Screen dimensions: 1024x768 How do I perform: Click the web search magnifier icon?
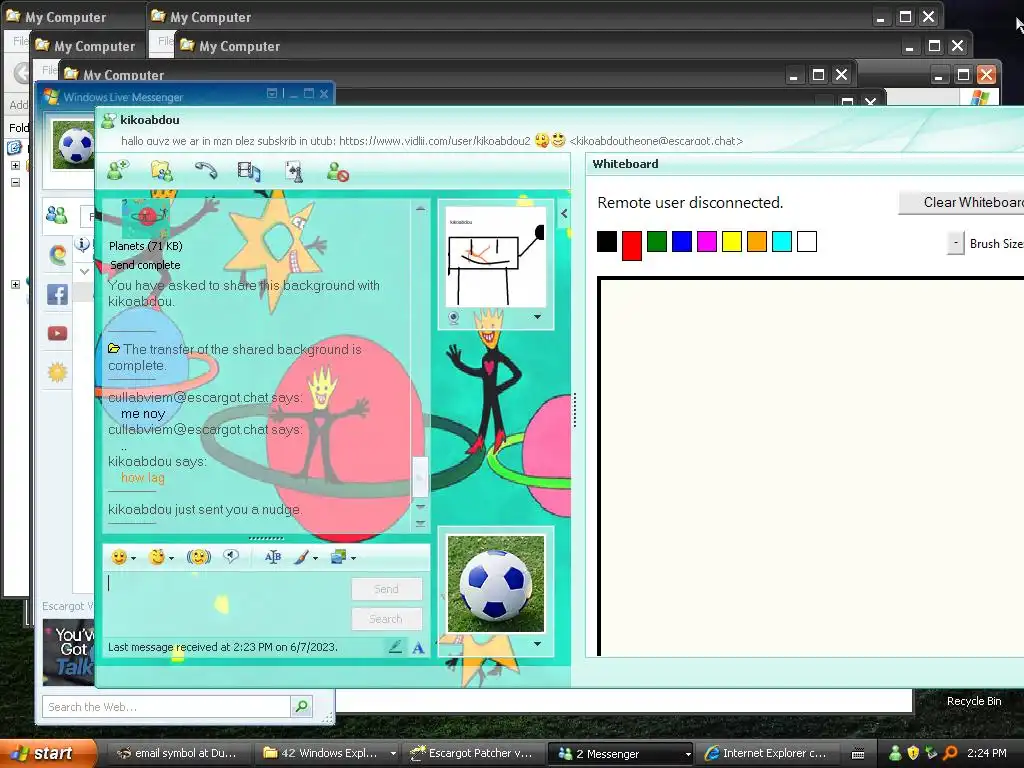pos(301,706)
